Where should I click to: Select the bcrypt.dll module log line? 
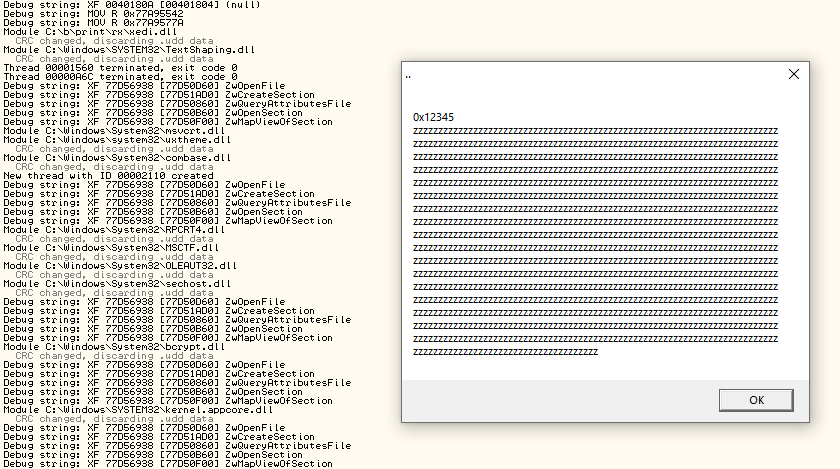tap(114, 347)
